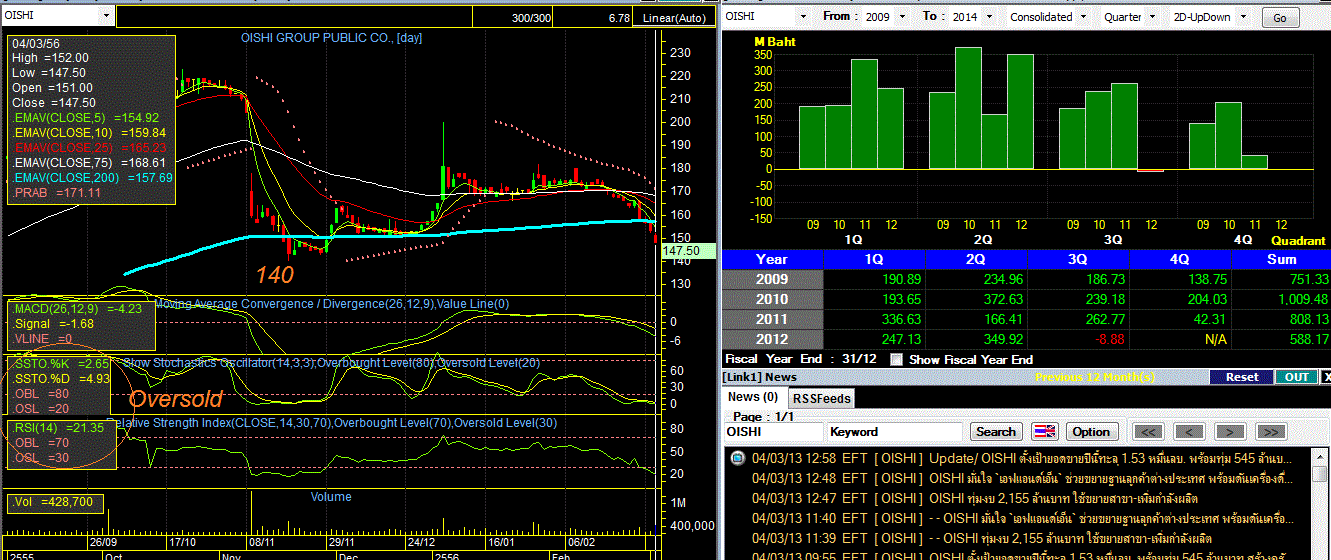Click the Previous 12 Month(s) label

pyautogui.click(x=1096, y=377)
